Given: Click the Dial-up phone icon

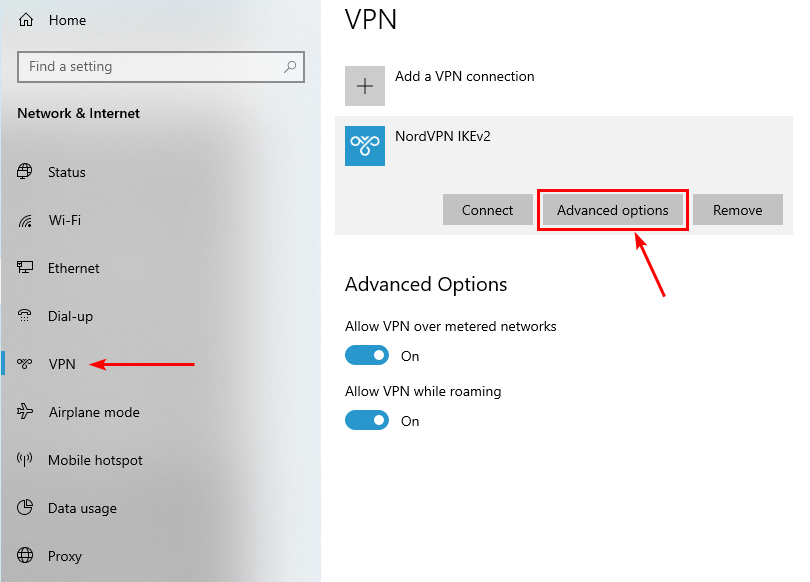Looking at the screenshot, I should (x=26, y=316).
